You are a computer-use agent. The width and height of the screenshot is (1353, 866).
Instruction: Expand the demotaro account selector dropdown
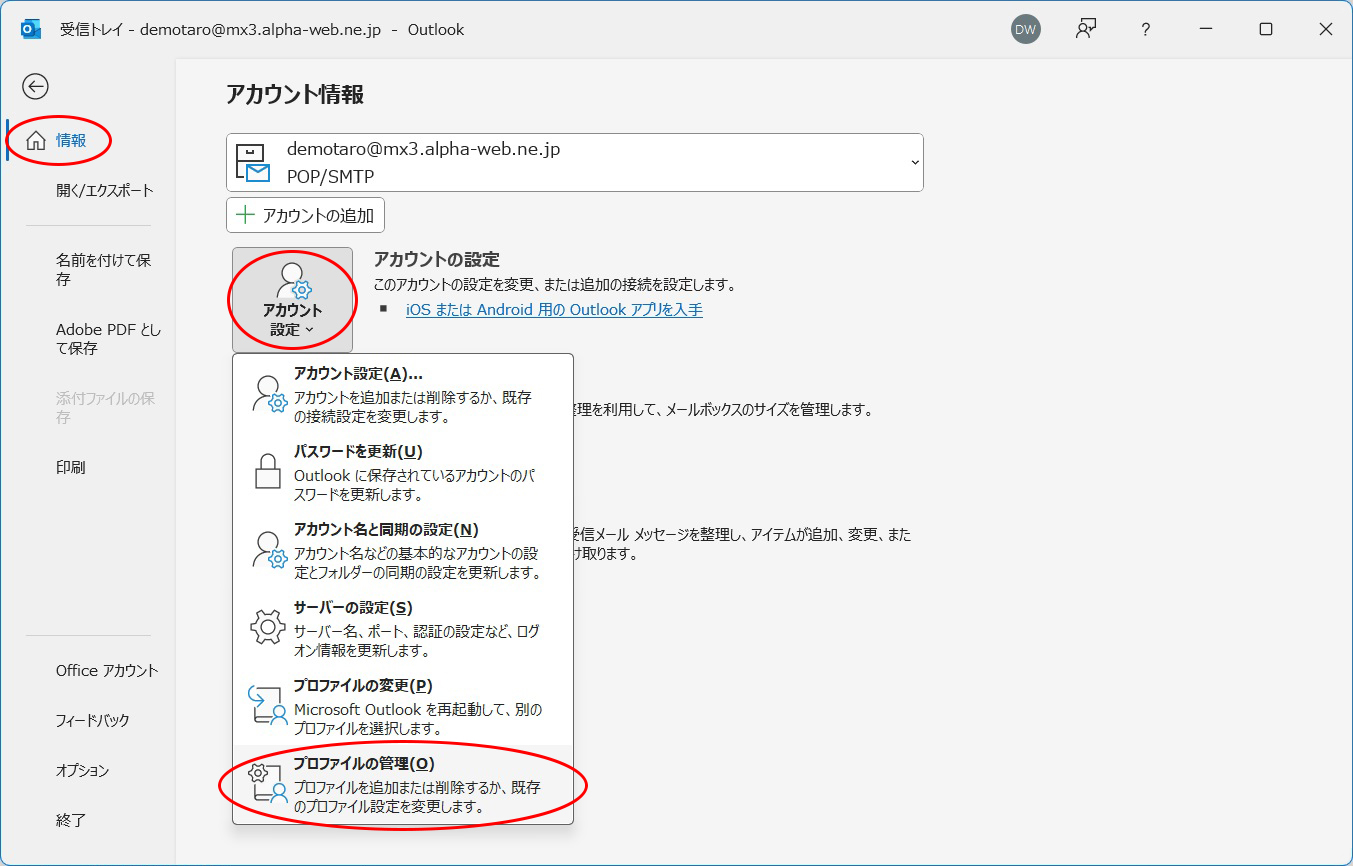coord(914,162)
